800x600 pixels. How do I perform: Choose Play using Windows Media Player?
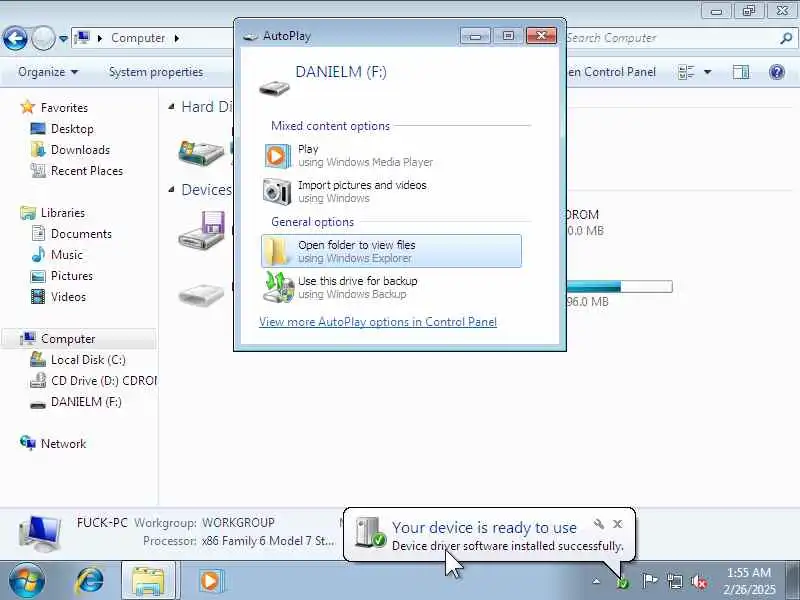pos(391,156)
